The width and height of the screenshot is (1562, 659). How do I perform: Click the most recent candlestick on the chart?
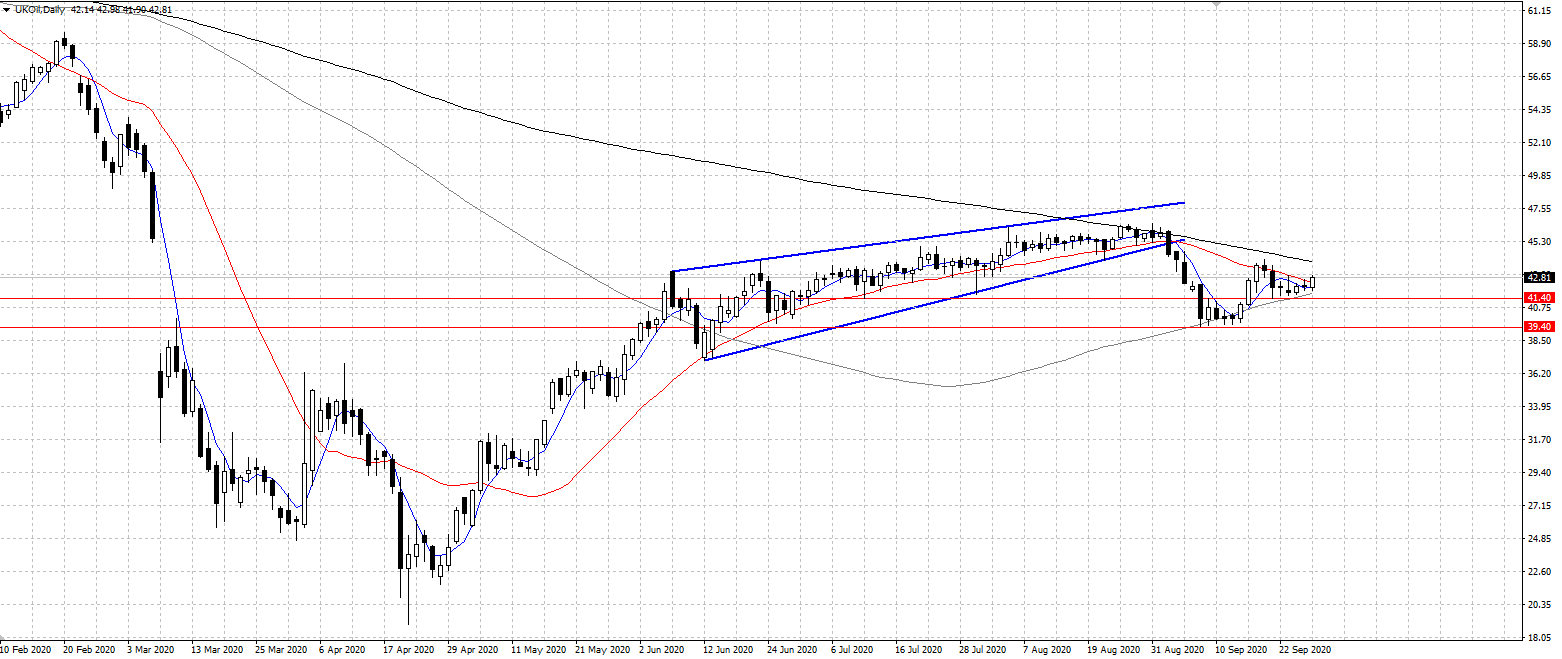click(x=1313, y=282)
